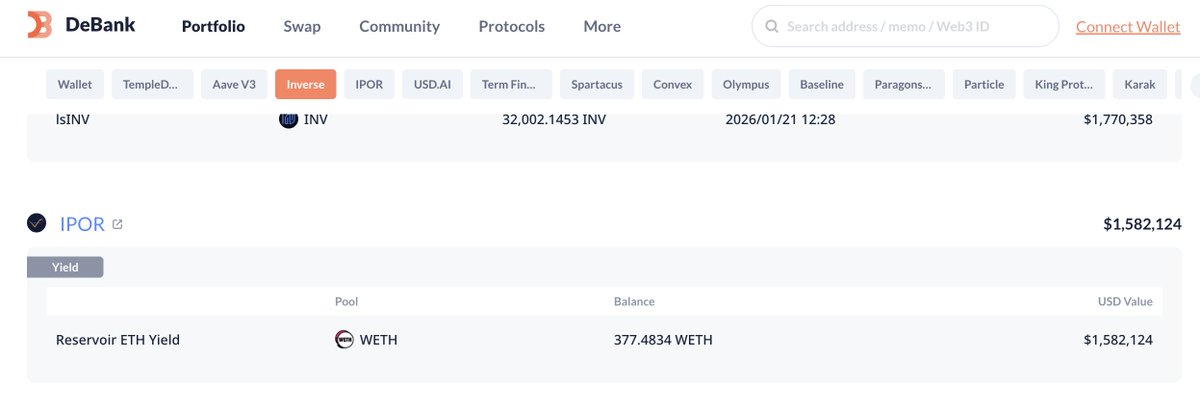
Task: Click the Connect Wallet link
Action: (1128, 27)
